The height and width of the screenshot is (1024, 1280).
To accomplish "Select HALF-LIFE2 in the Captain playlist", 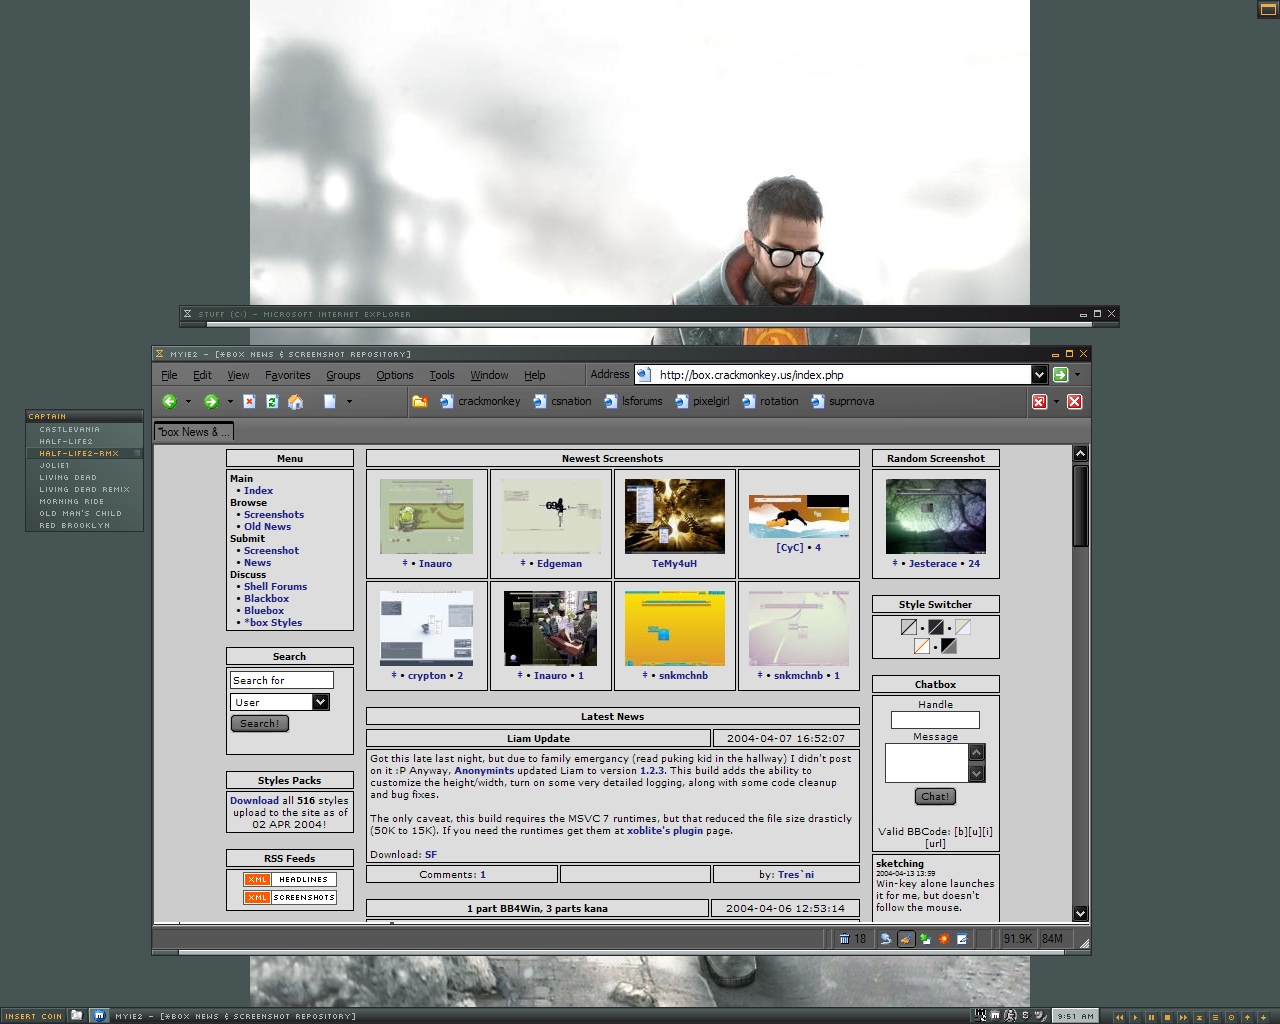I will coord(85,441).
